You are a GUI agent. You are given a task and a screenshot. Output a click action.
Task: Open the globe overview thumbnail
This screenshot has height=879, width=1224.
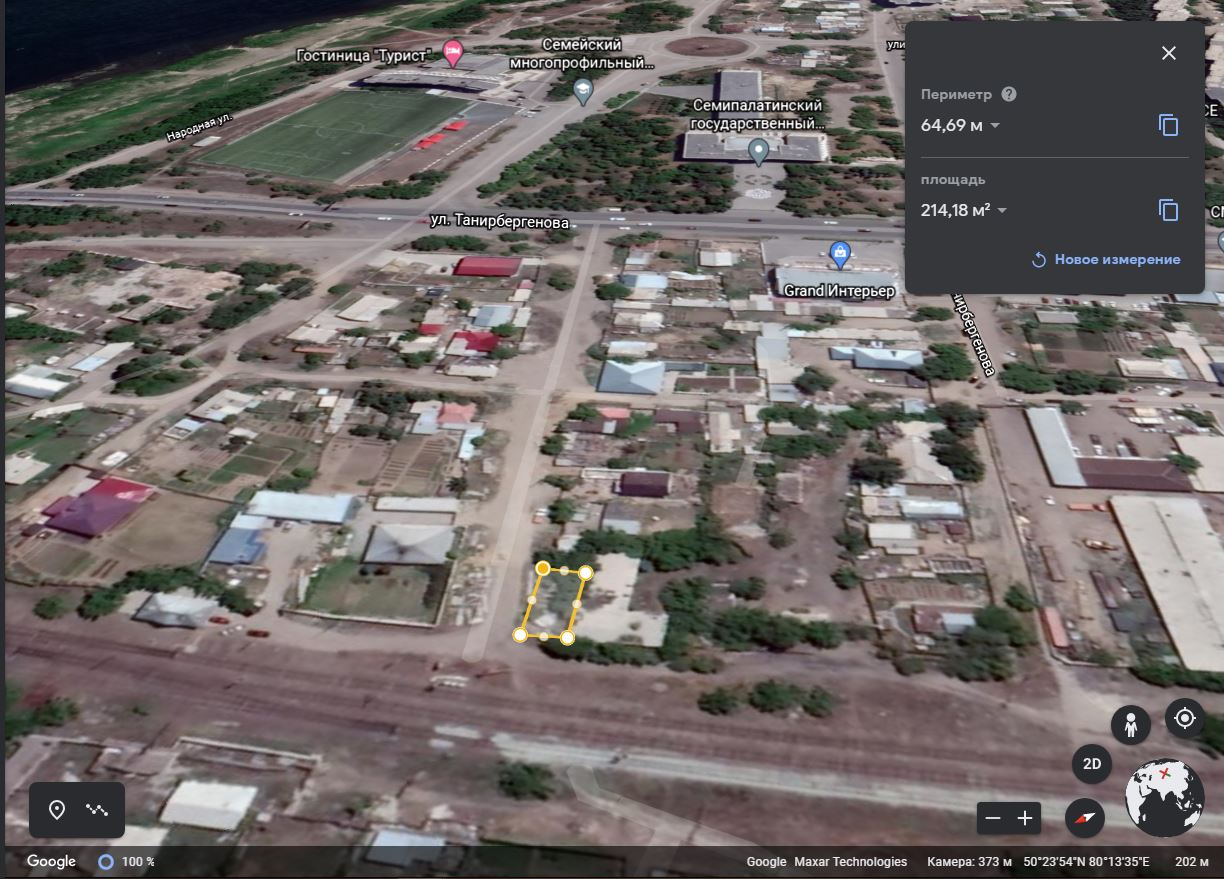(x=1164, y=797)
